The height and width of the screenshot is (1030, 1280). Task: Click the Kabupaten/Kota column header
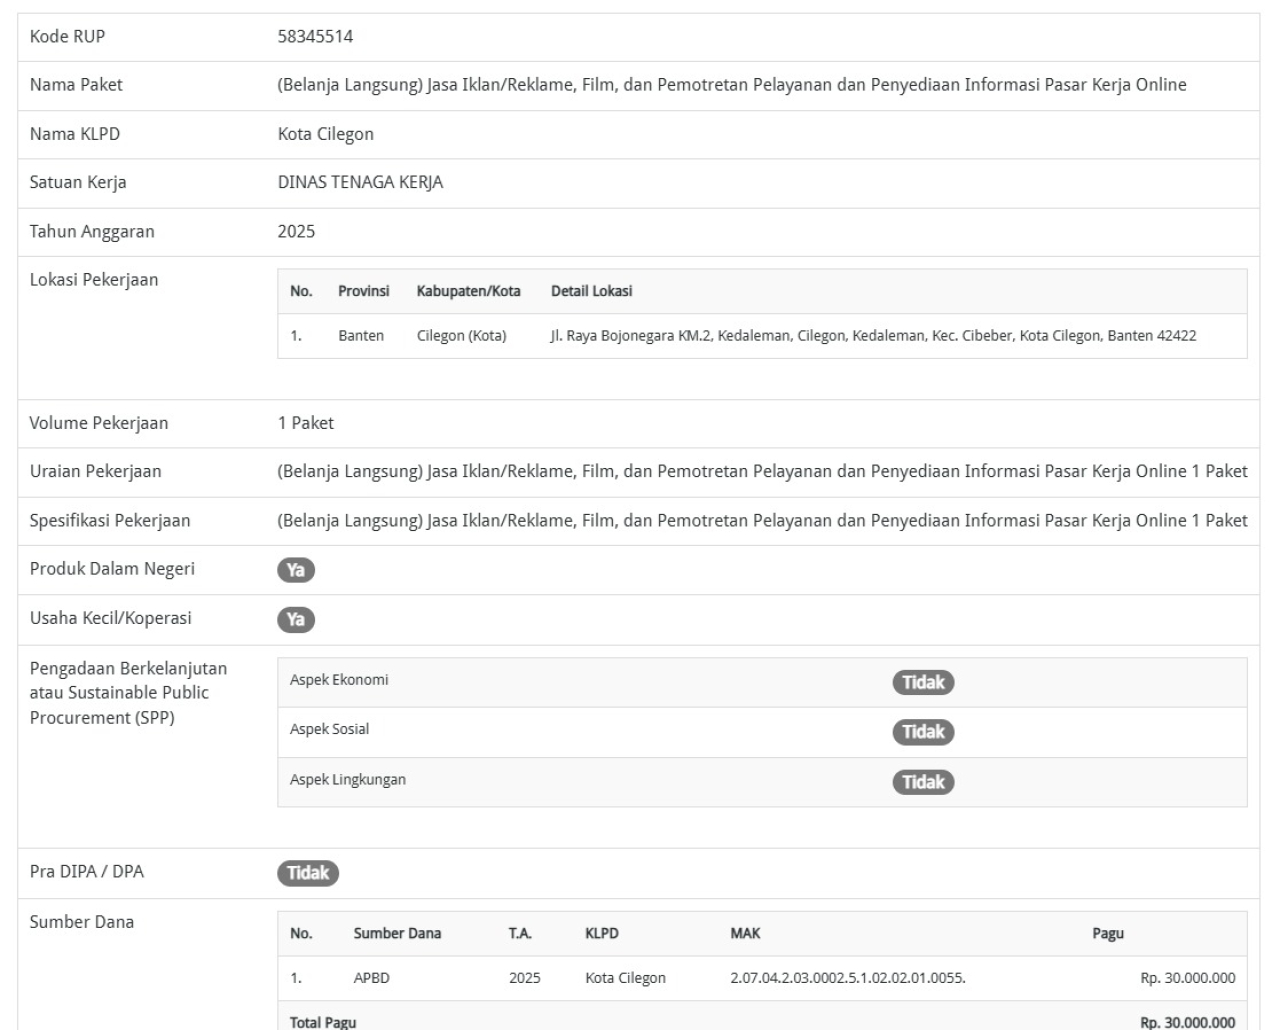click(x=468, y=291)
